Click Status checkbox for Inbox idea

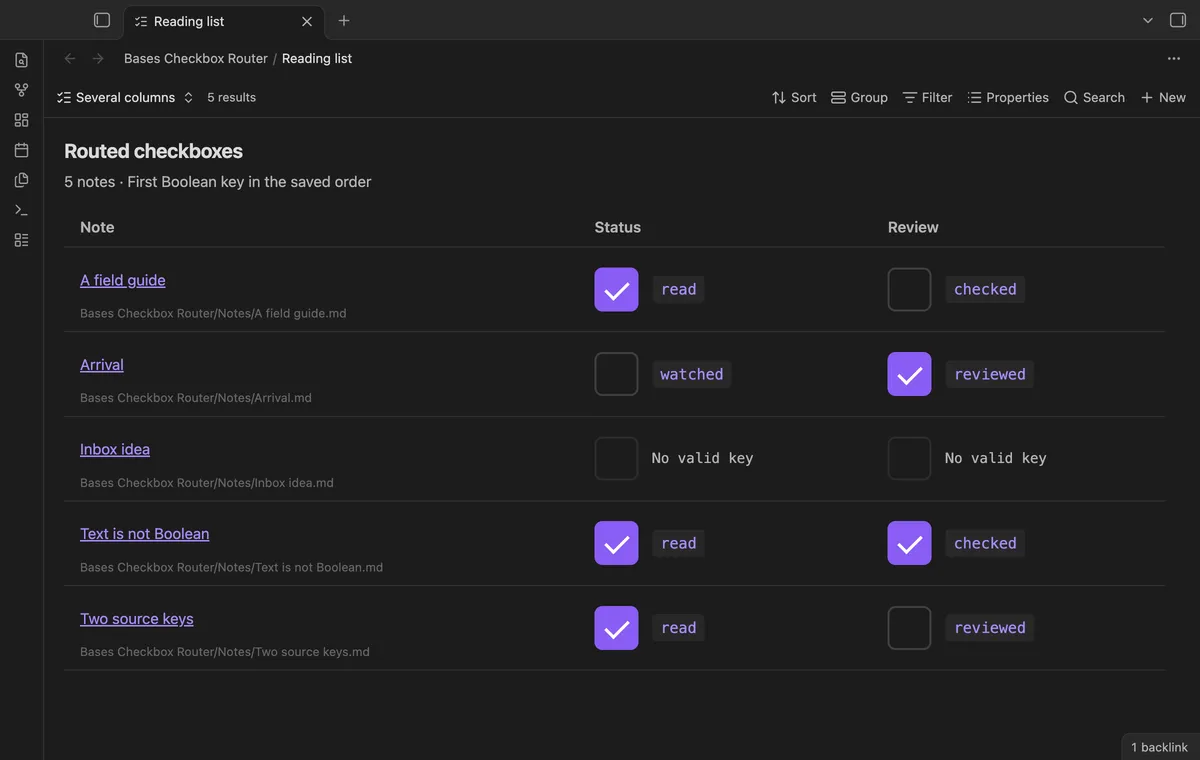coord(616,458)
